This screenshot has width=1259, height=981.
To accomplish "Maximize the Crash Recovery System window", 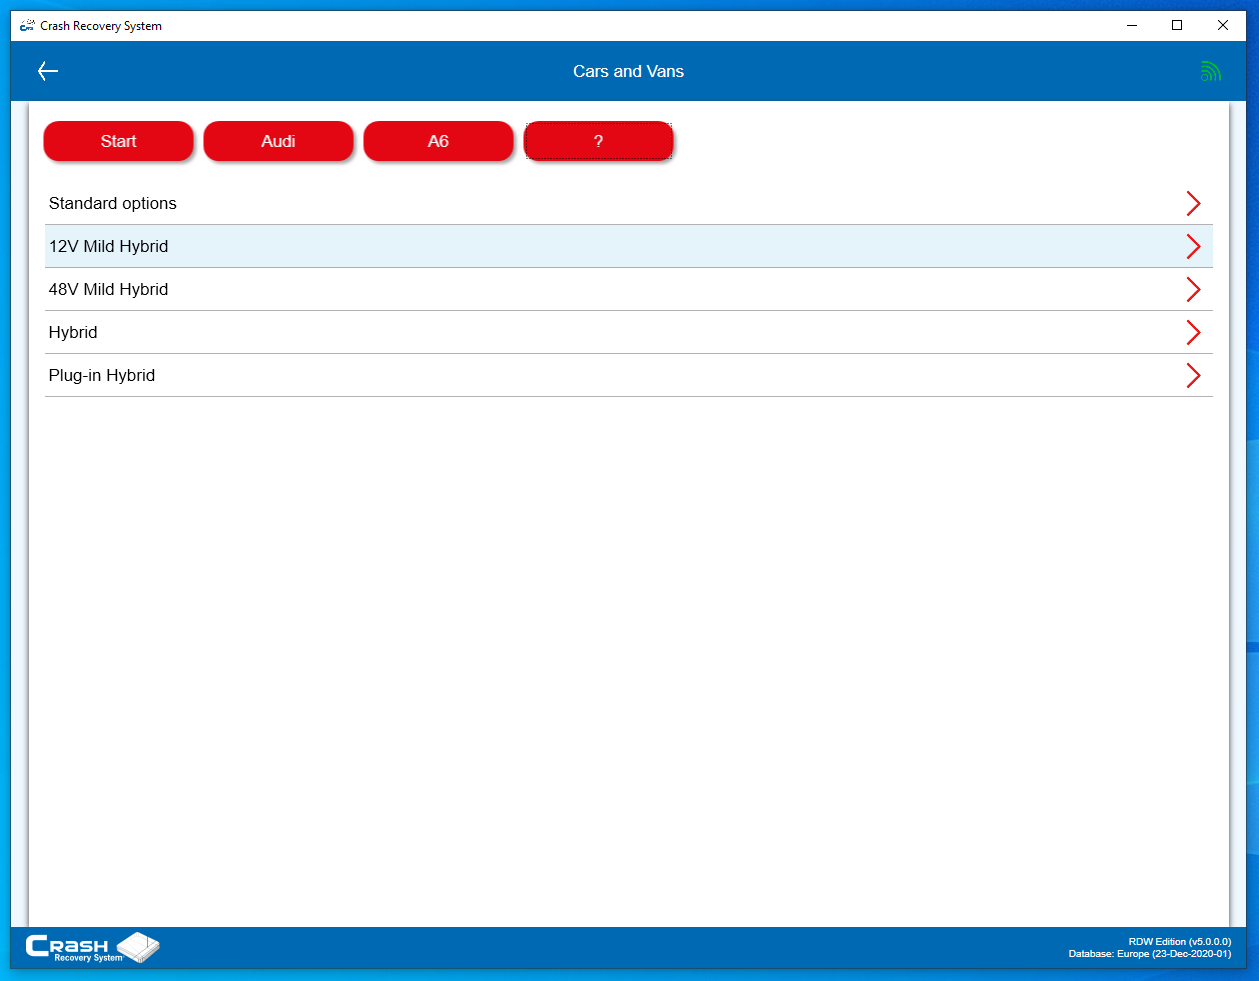I will click(x=1177, y=26).
